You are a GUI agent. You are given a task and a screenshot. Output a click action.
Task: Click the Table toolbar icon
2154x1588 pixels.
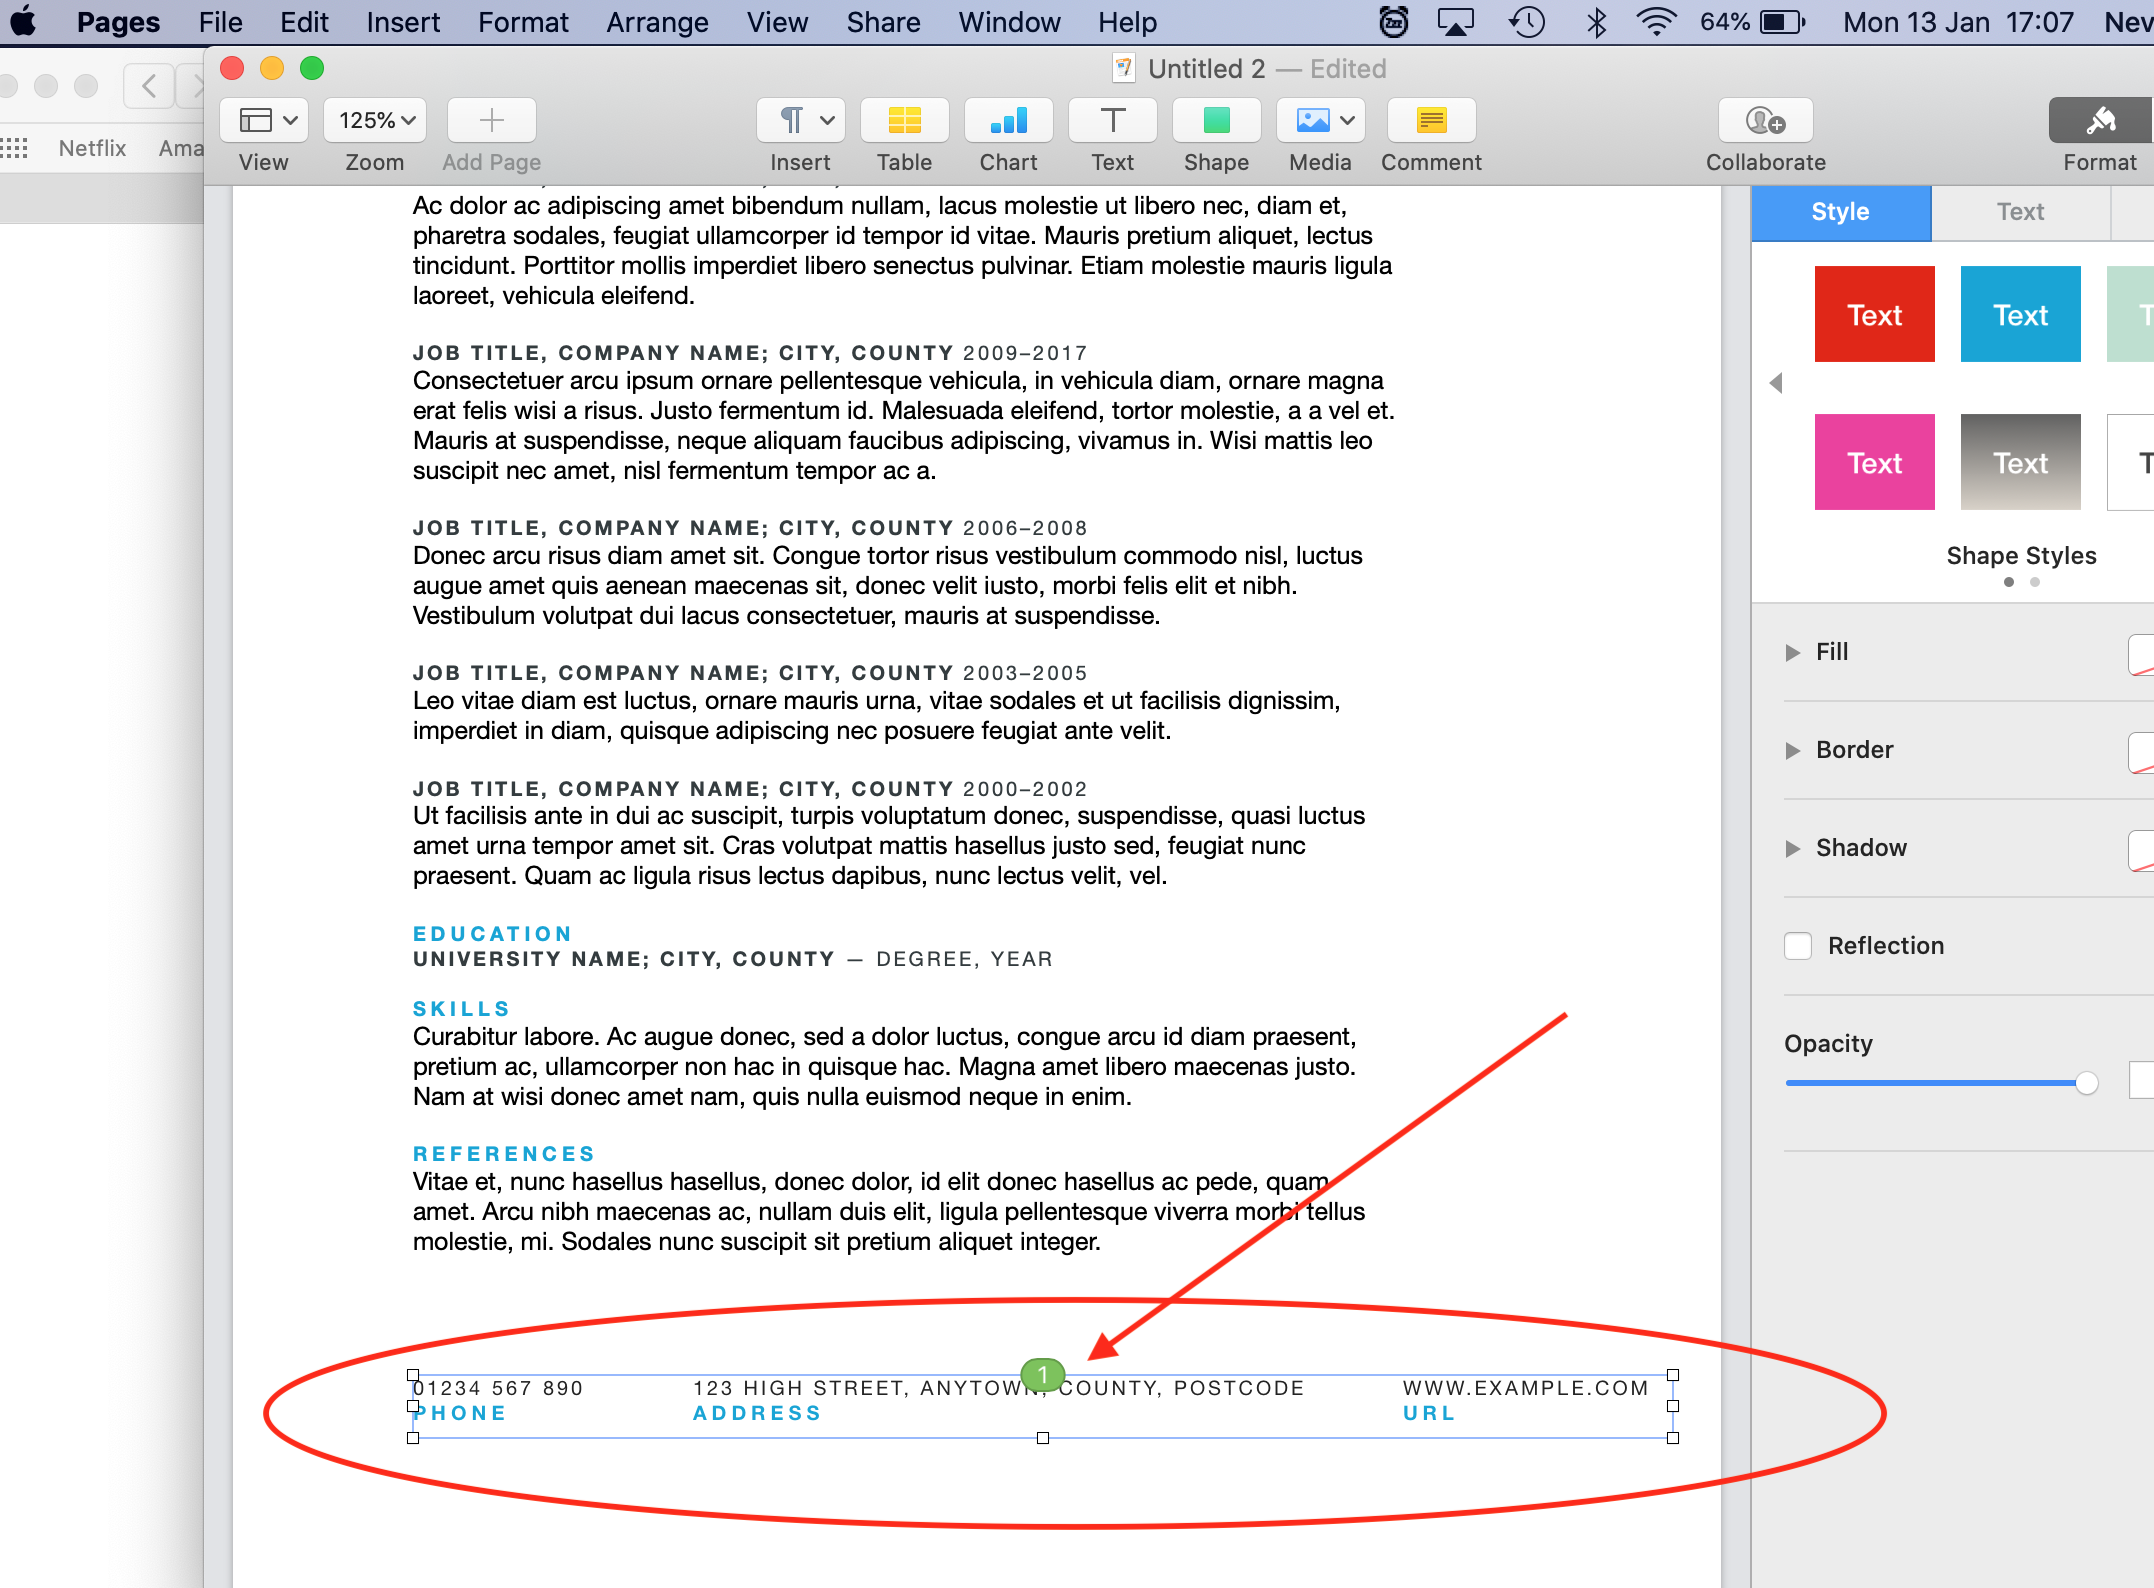(904, 121)
